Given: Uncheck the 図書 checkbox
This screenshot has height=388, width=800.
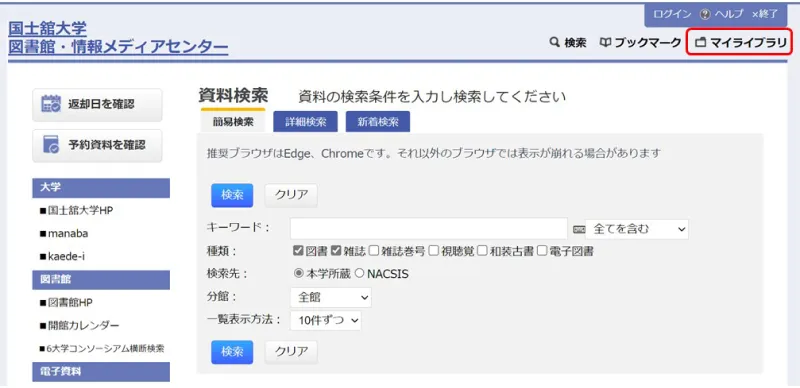Looking at the screenshot, I should point(298,251).
